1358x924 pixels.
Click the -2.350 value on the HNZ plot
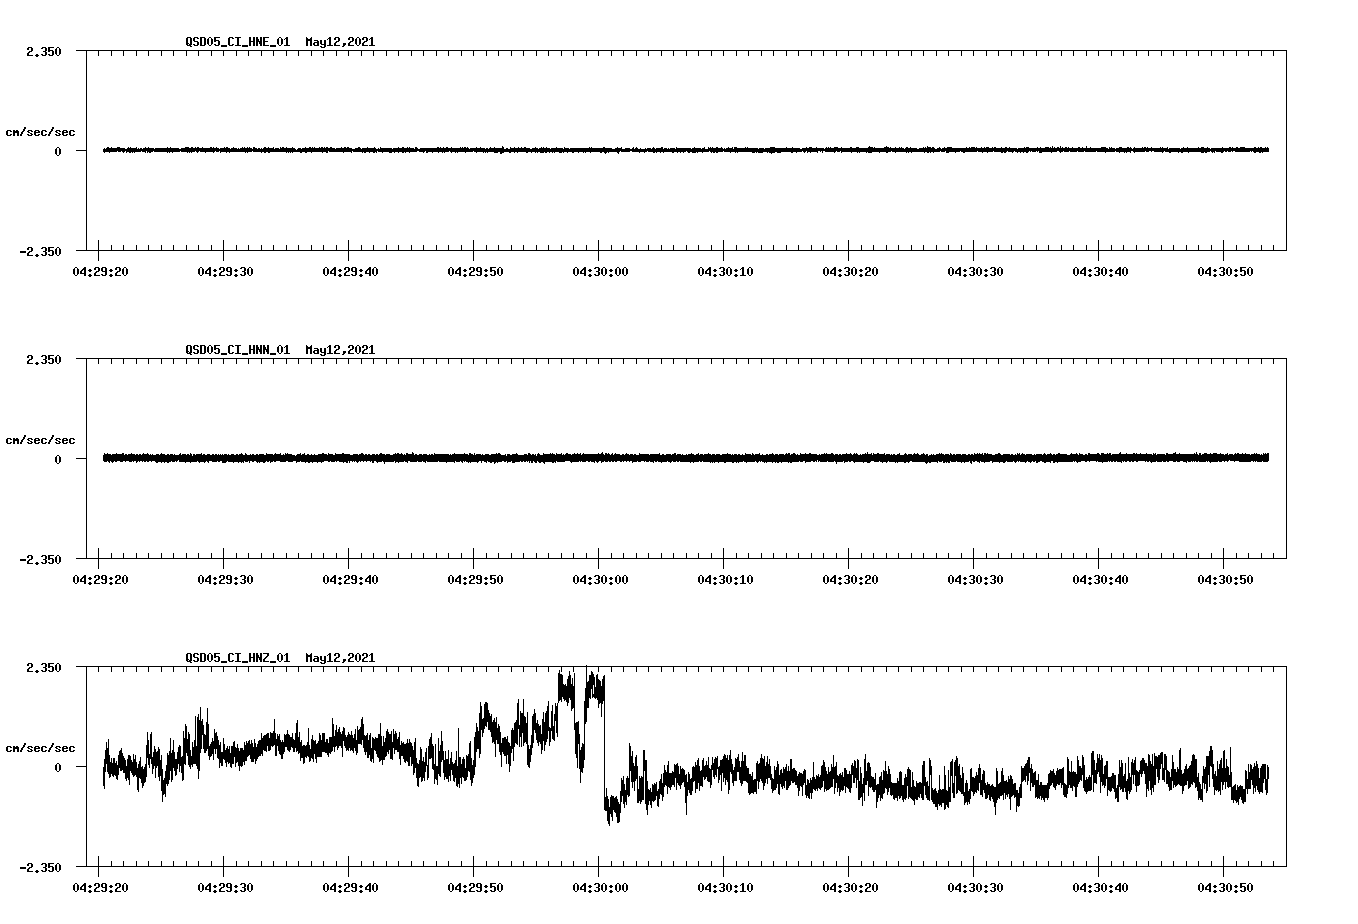tap(41, 869)
